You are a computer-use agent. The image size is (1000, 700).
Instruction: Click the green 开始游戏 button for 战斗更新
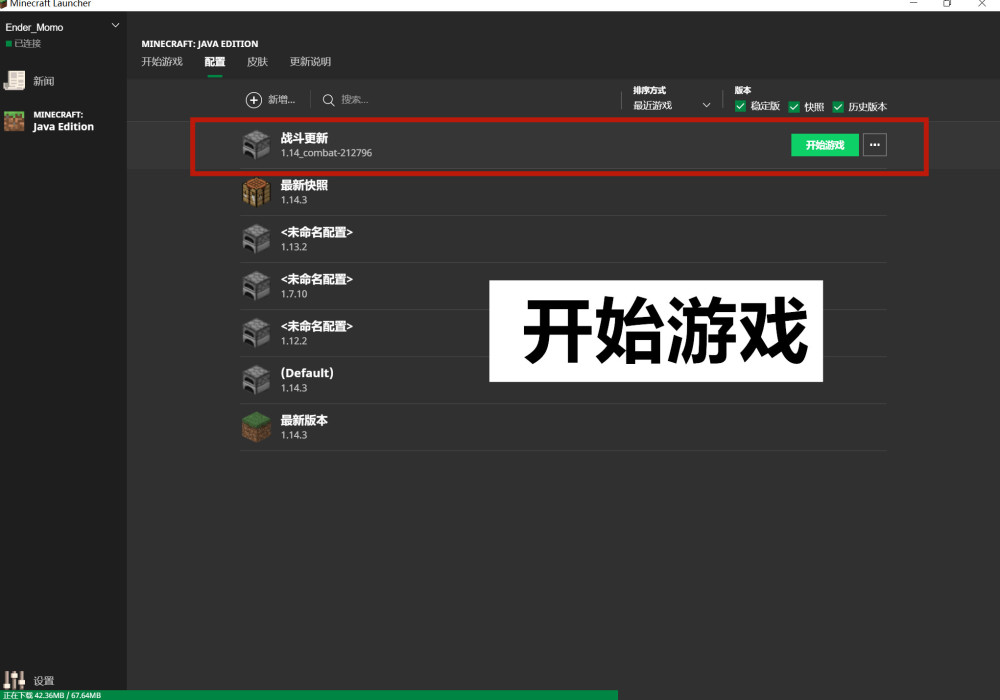pos(825,145)
